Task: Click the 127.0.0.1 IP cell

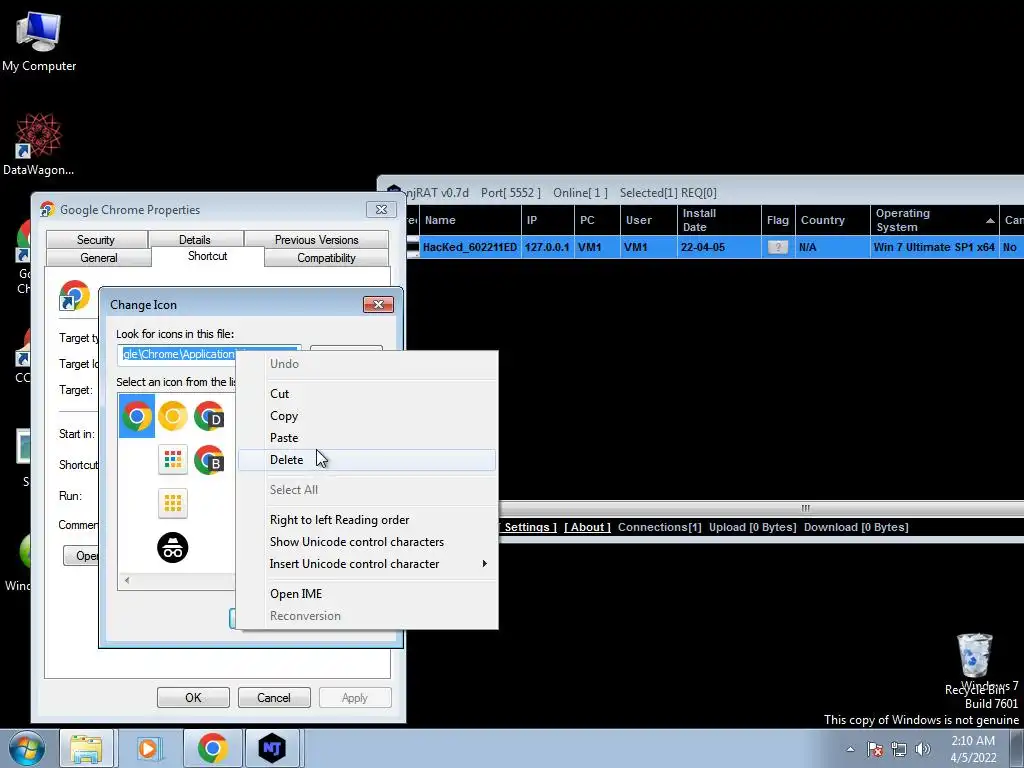Action: pos(547,248)
